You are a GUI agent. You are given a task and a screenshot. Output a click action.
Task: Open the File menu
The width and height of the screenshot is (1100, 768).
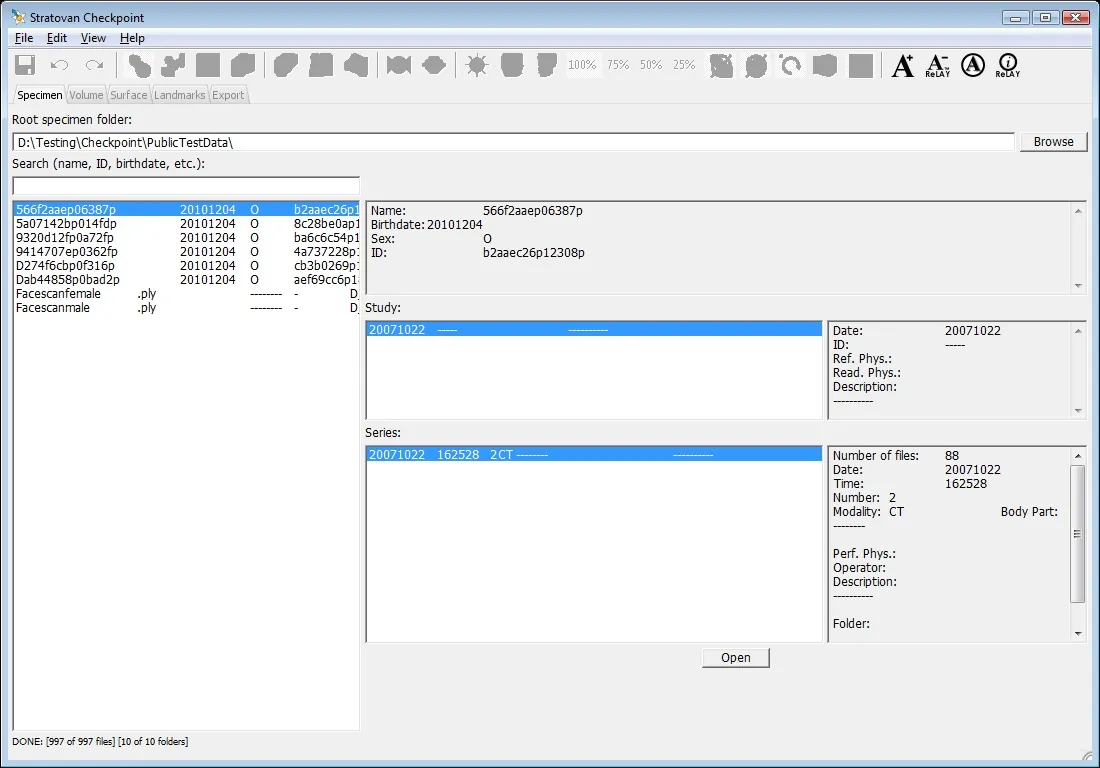[24, 38]
